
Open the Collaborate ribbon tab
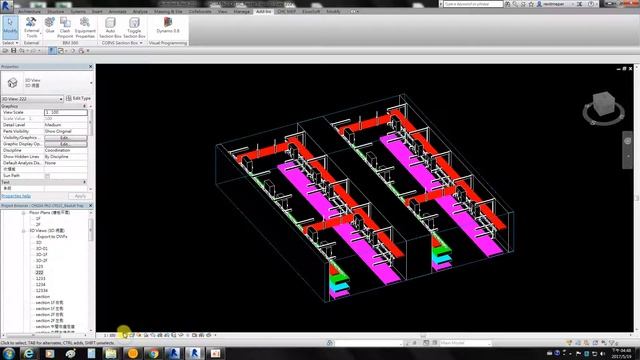(200, 11)
